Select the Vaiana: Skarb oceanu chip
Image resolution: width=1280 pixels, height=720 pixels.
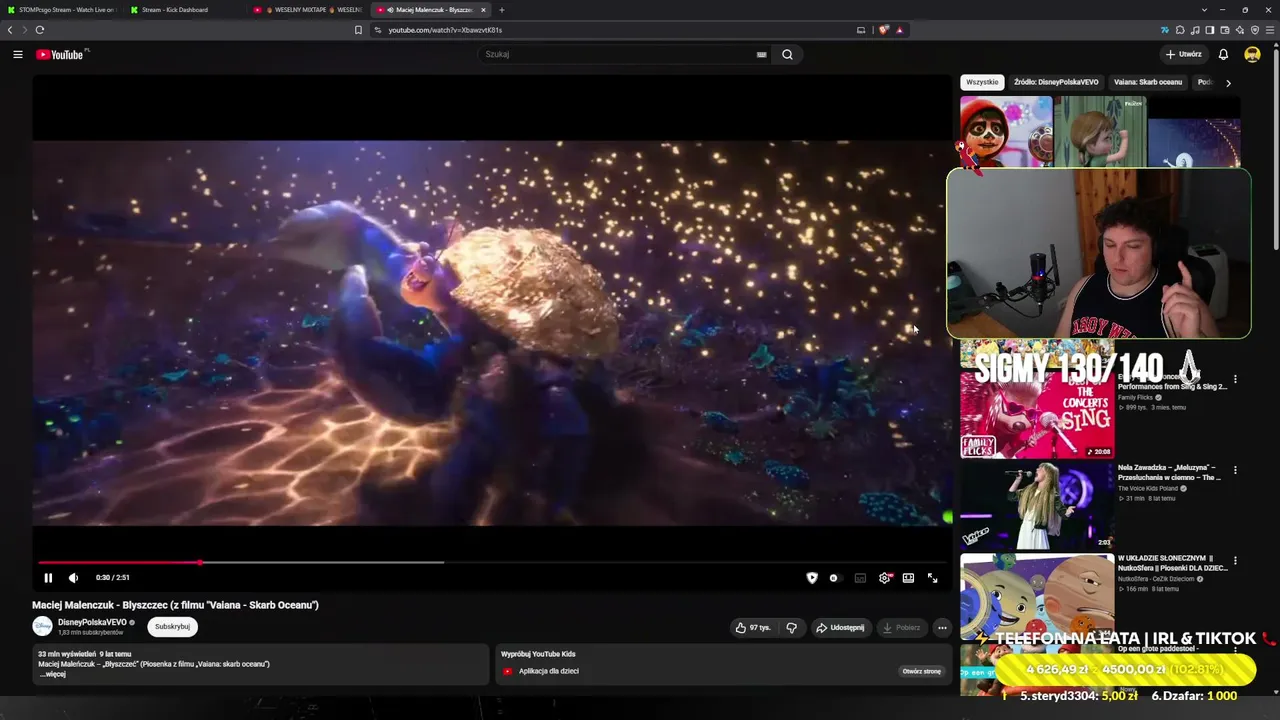coord(1148,82)
